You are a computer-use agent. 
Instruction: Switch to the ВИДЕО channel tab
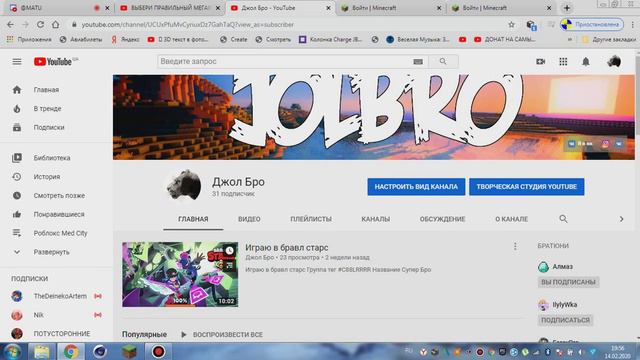click(249, 219)
